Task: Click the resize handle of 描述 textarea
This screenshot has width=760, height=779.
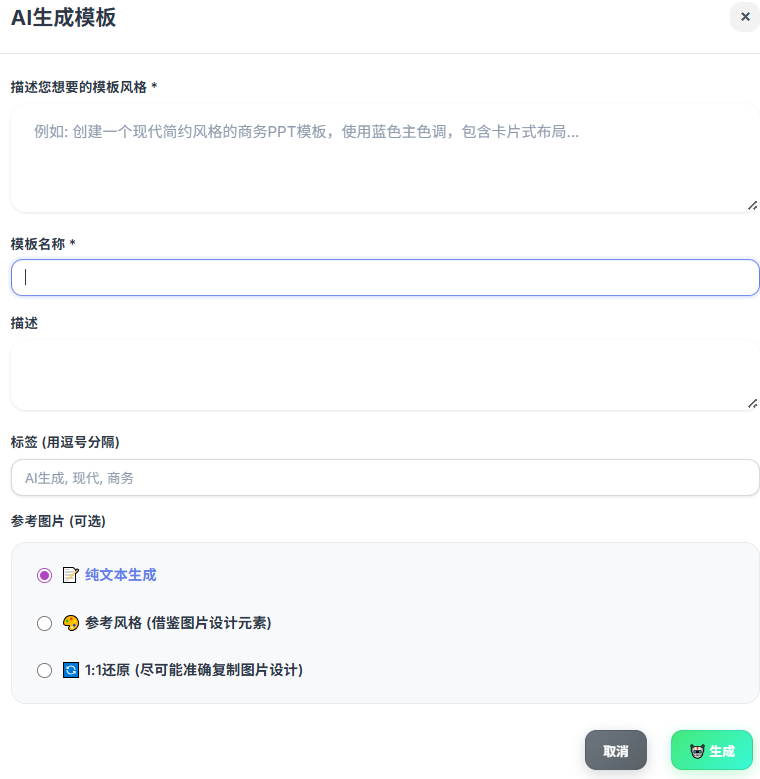Action: (753, 403)
